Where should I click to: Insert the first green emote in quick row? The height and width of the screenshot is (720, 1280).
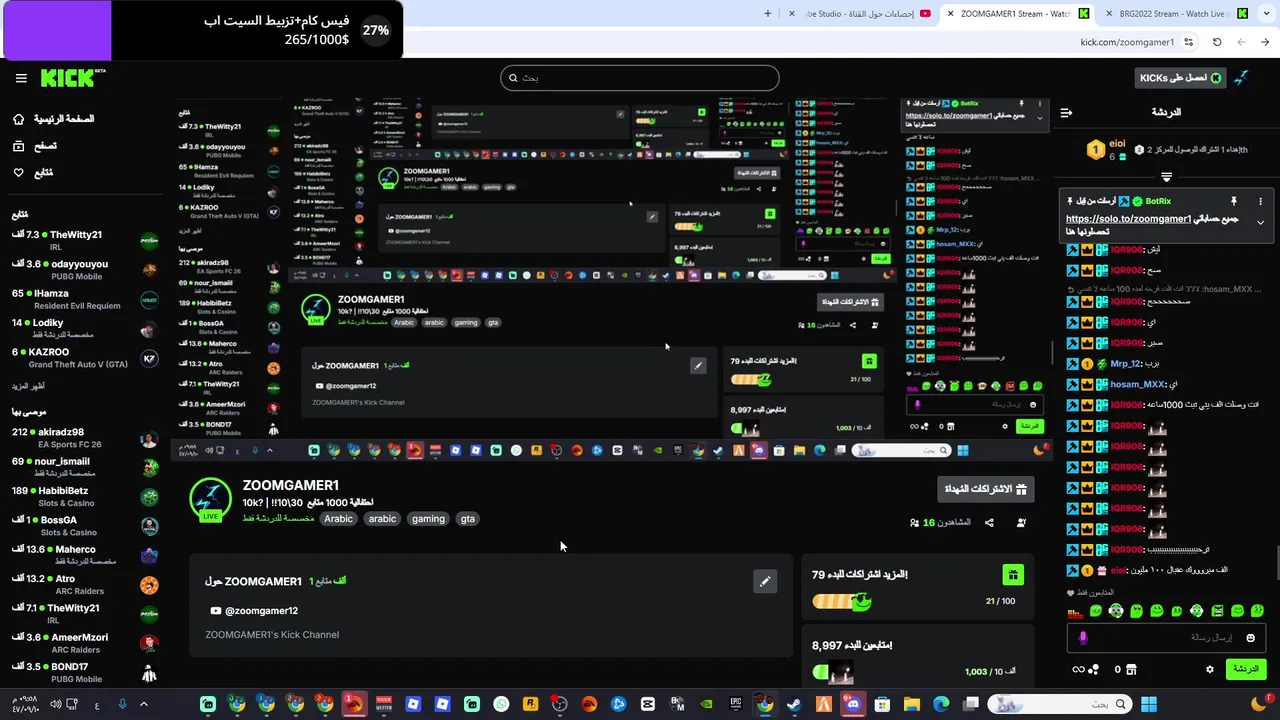(x=1096, y=611)
